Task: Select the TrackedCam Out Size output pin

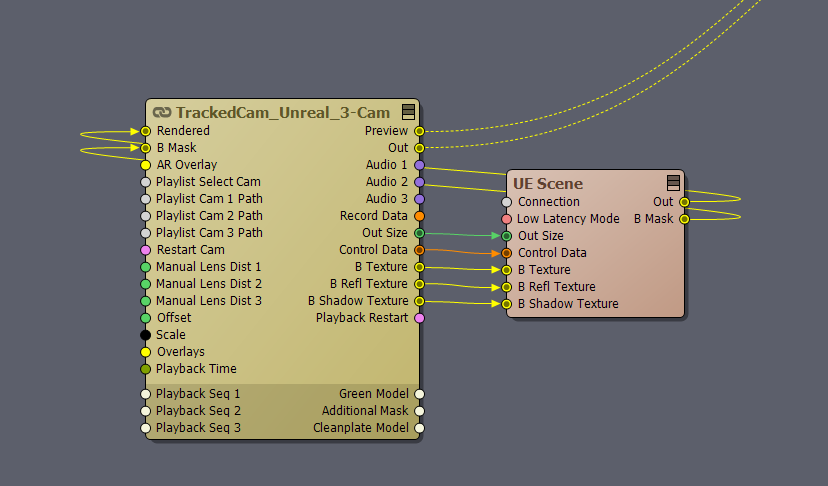Action: pos(419,233)
